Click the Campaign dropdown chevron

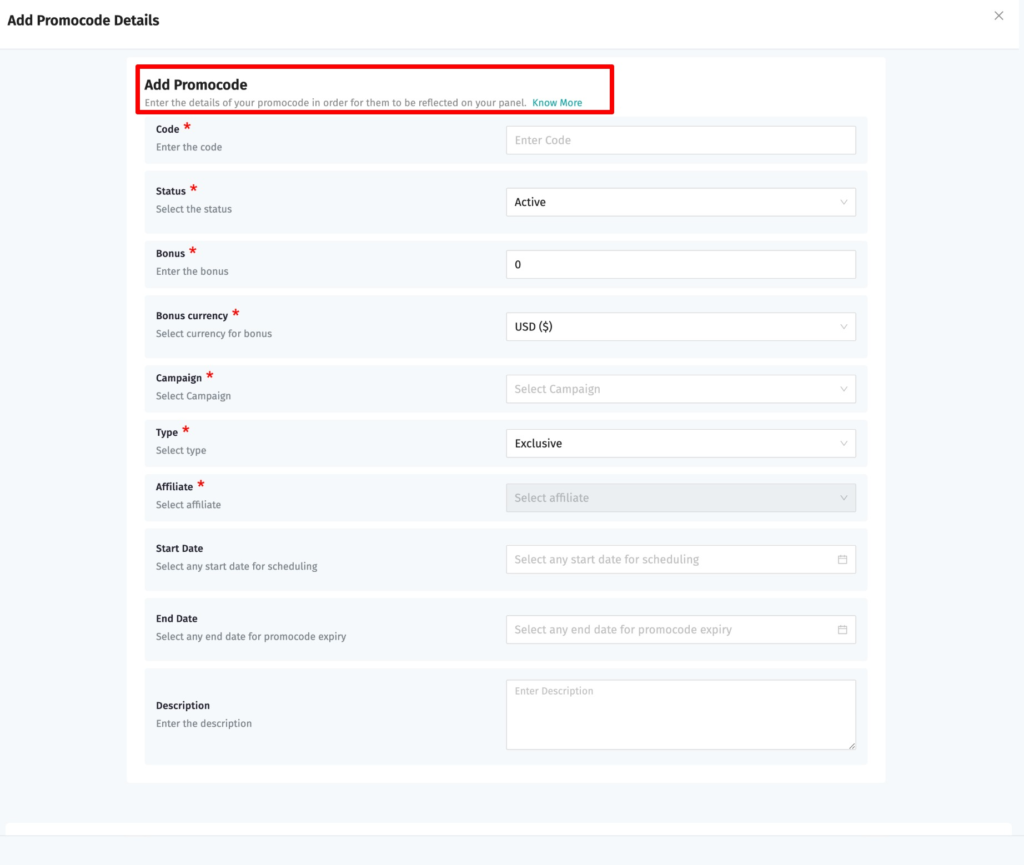click(x=845, y=389)
